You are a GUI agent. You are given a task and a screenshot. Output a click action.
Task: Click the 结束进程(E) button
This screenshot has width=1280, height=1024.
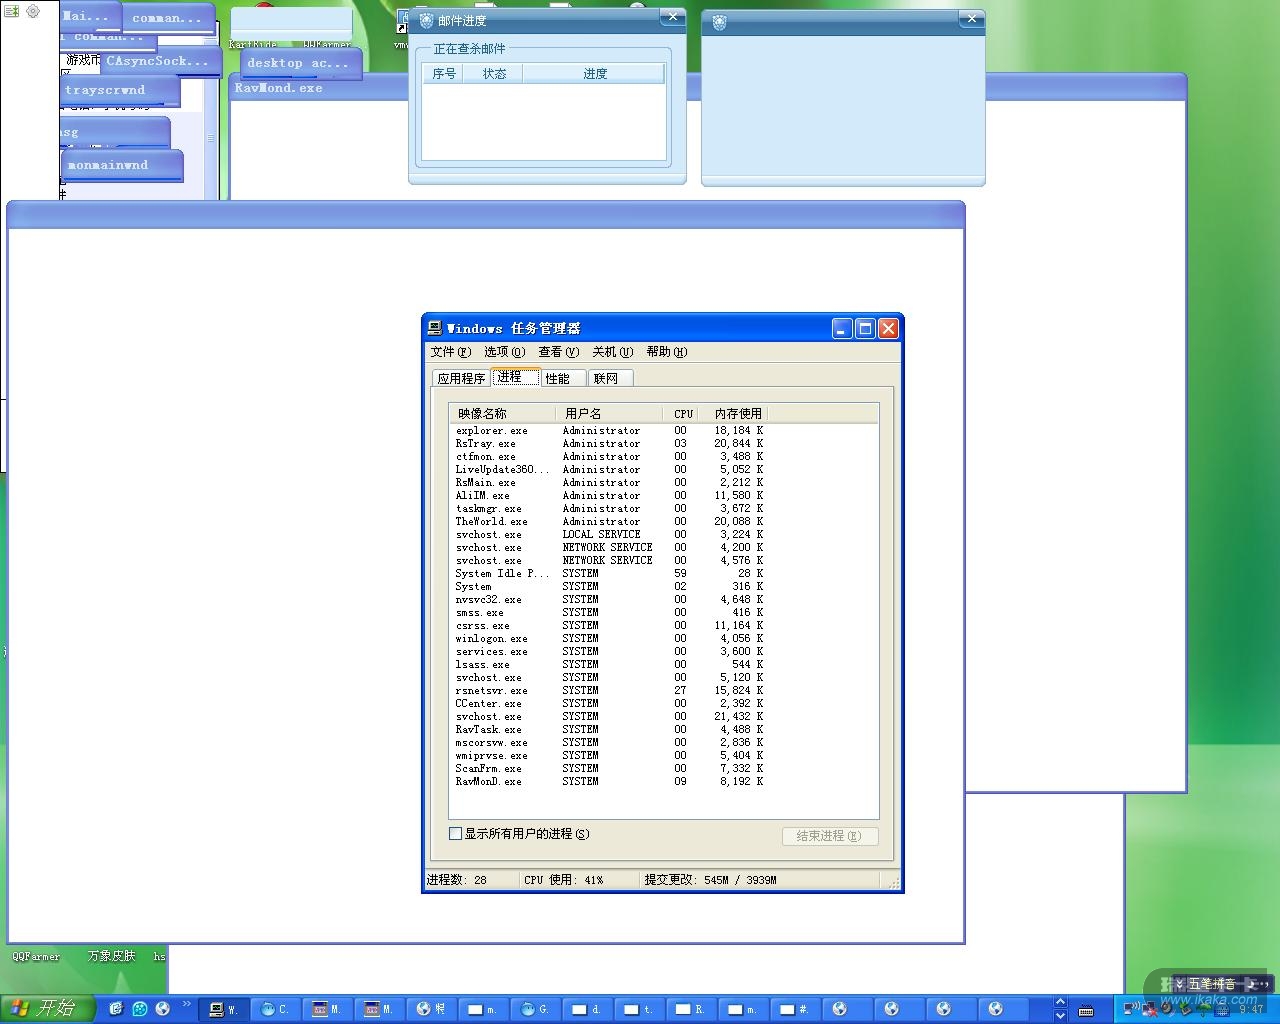[830, 836]
